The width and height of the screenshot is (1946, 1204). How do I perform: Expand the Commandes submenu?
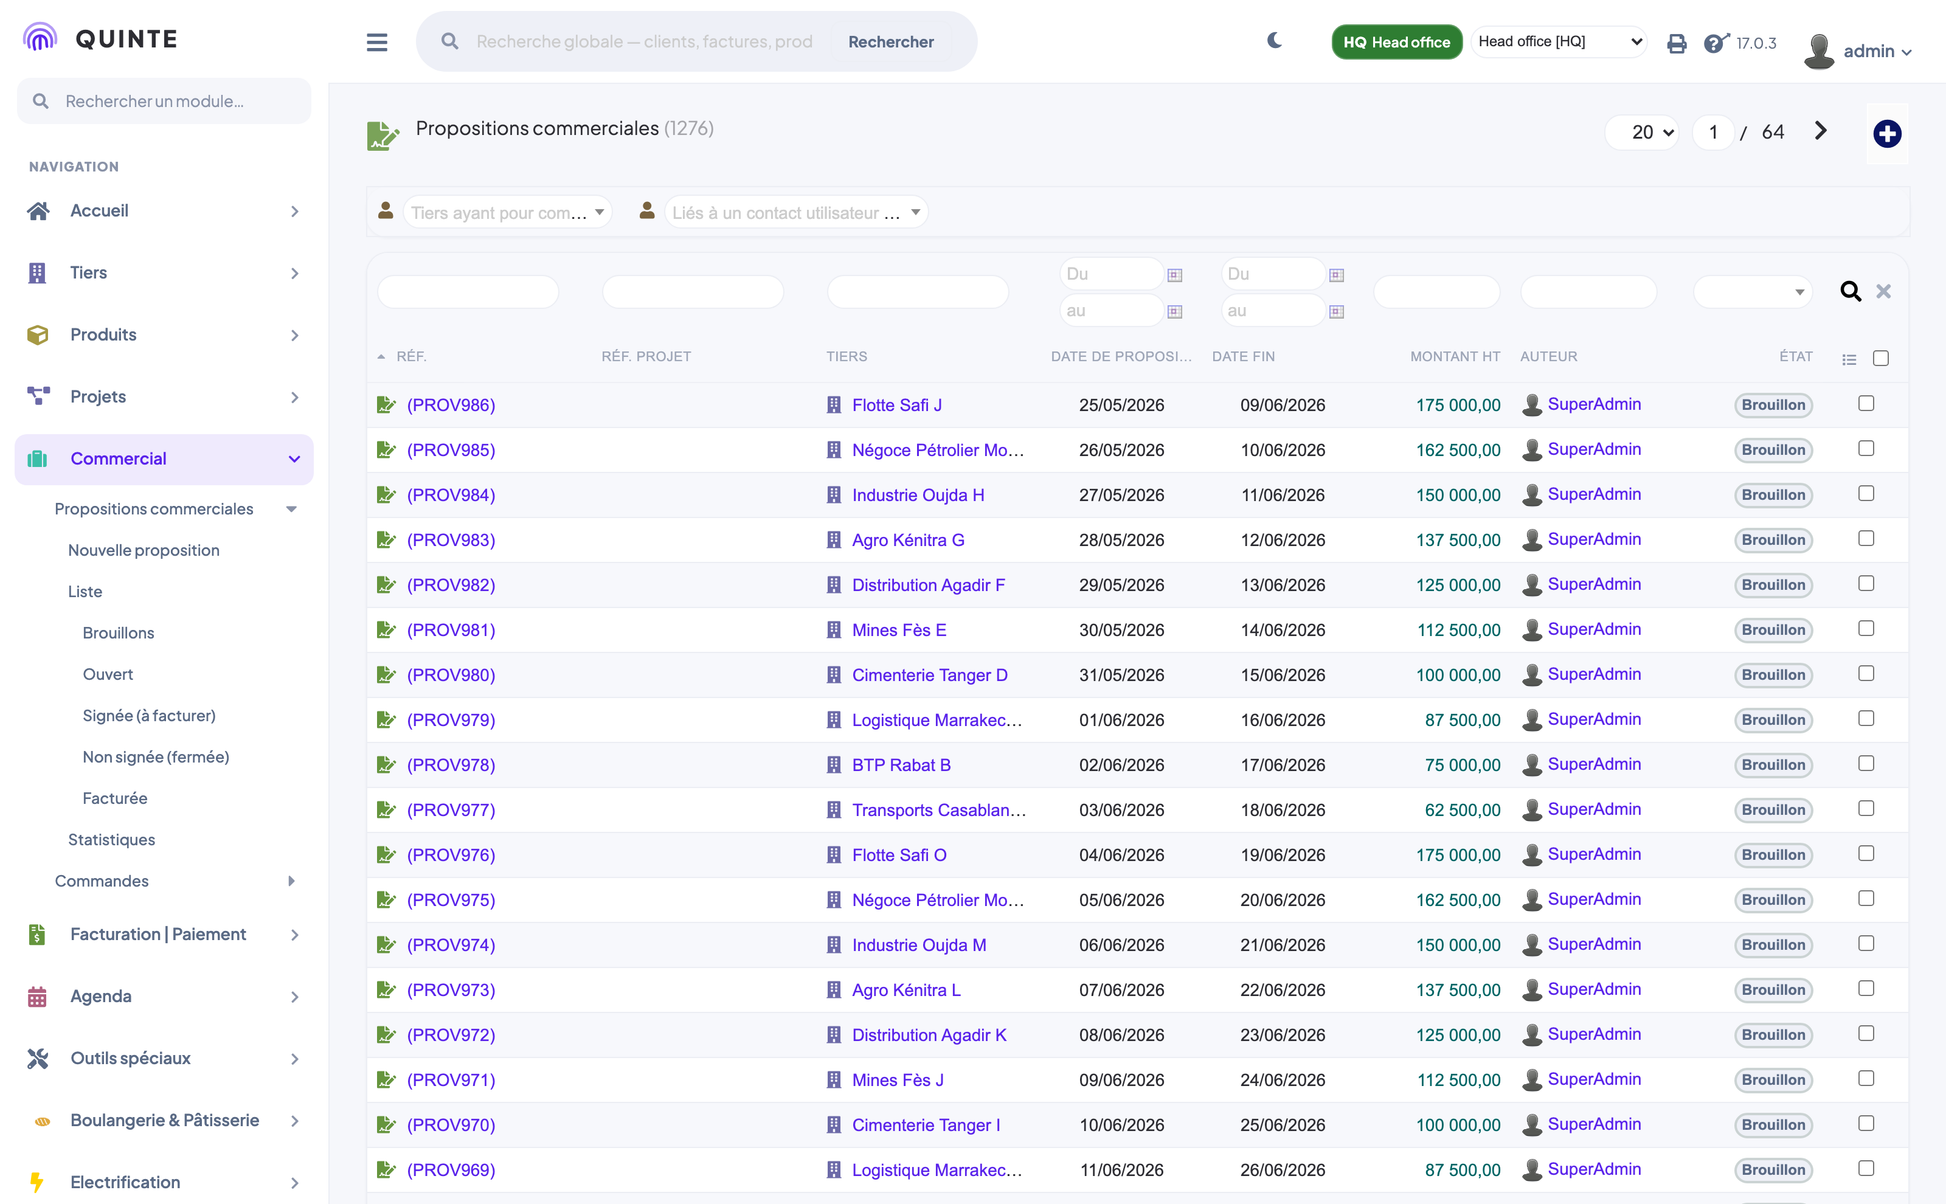point(291,881)
